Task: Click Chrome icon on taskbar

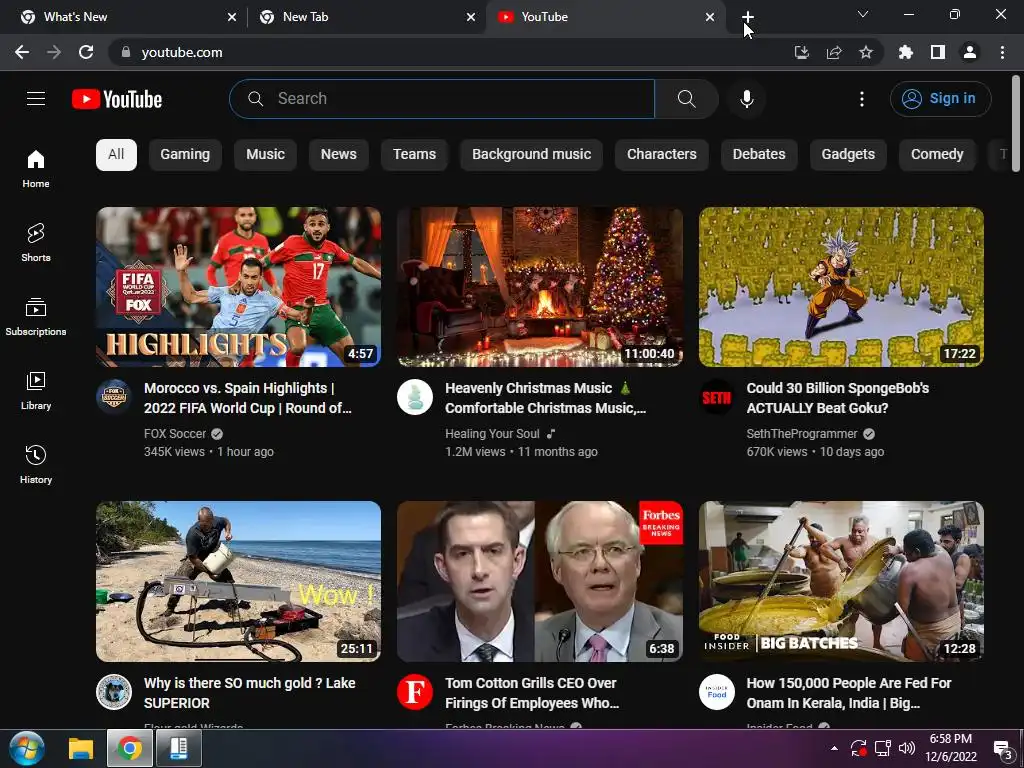Action: [129, 748]
